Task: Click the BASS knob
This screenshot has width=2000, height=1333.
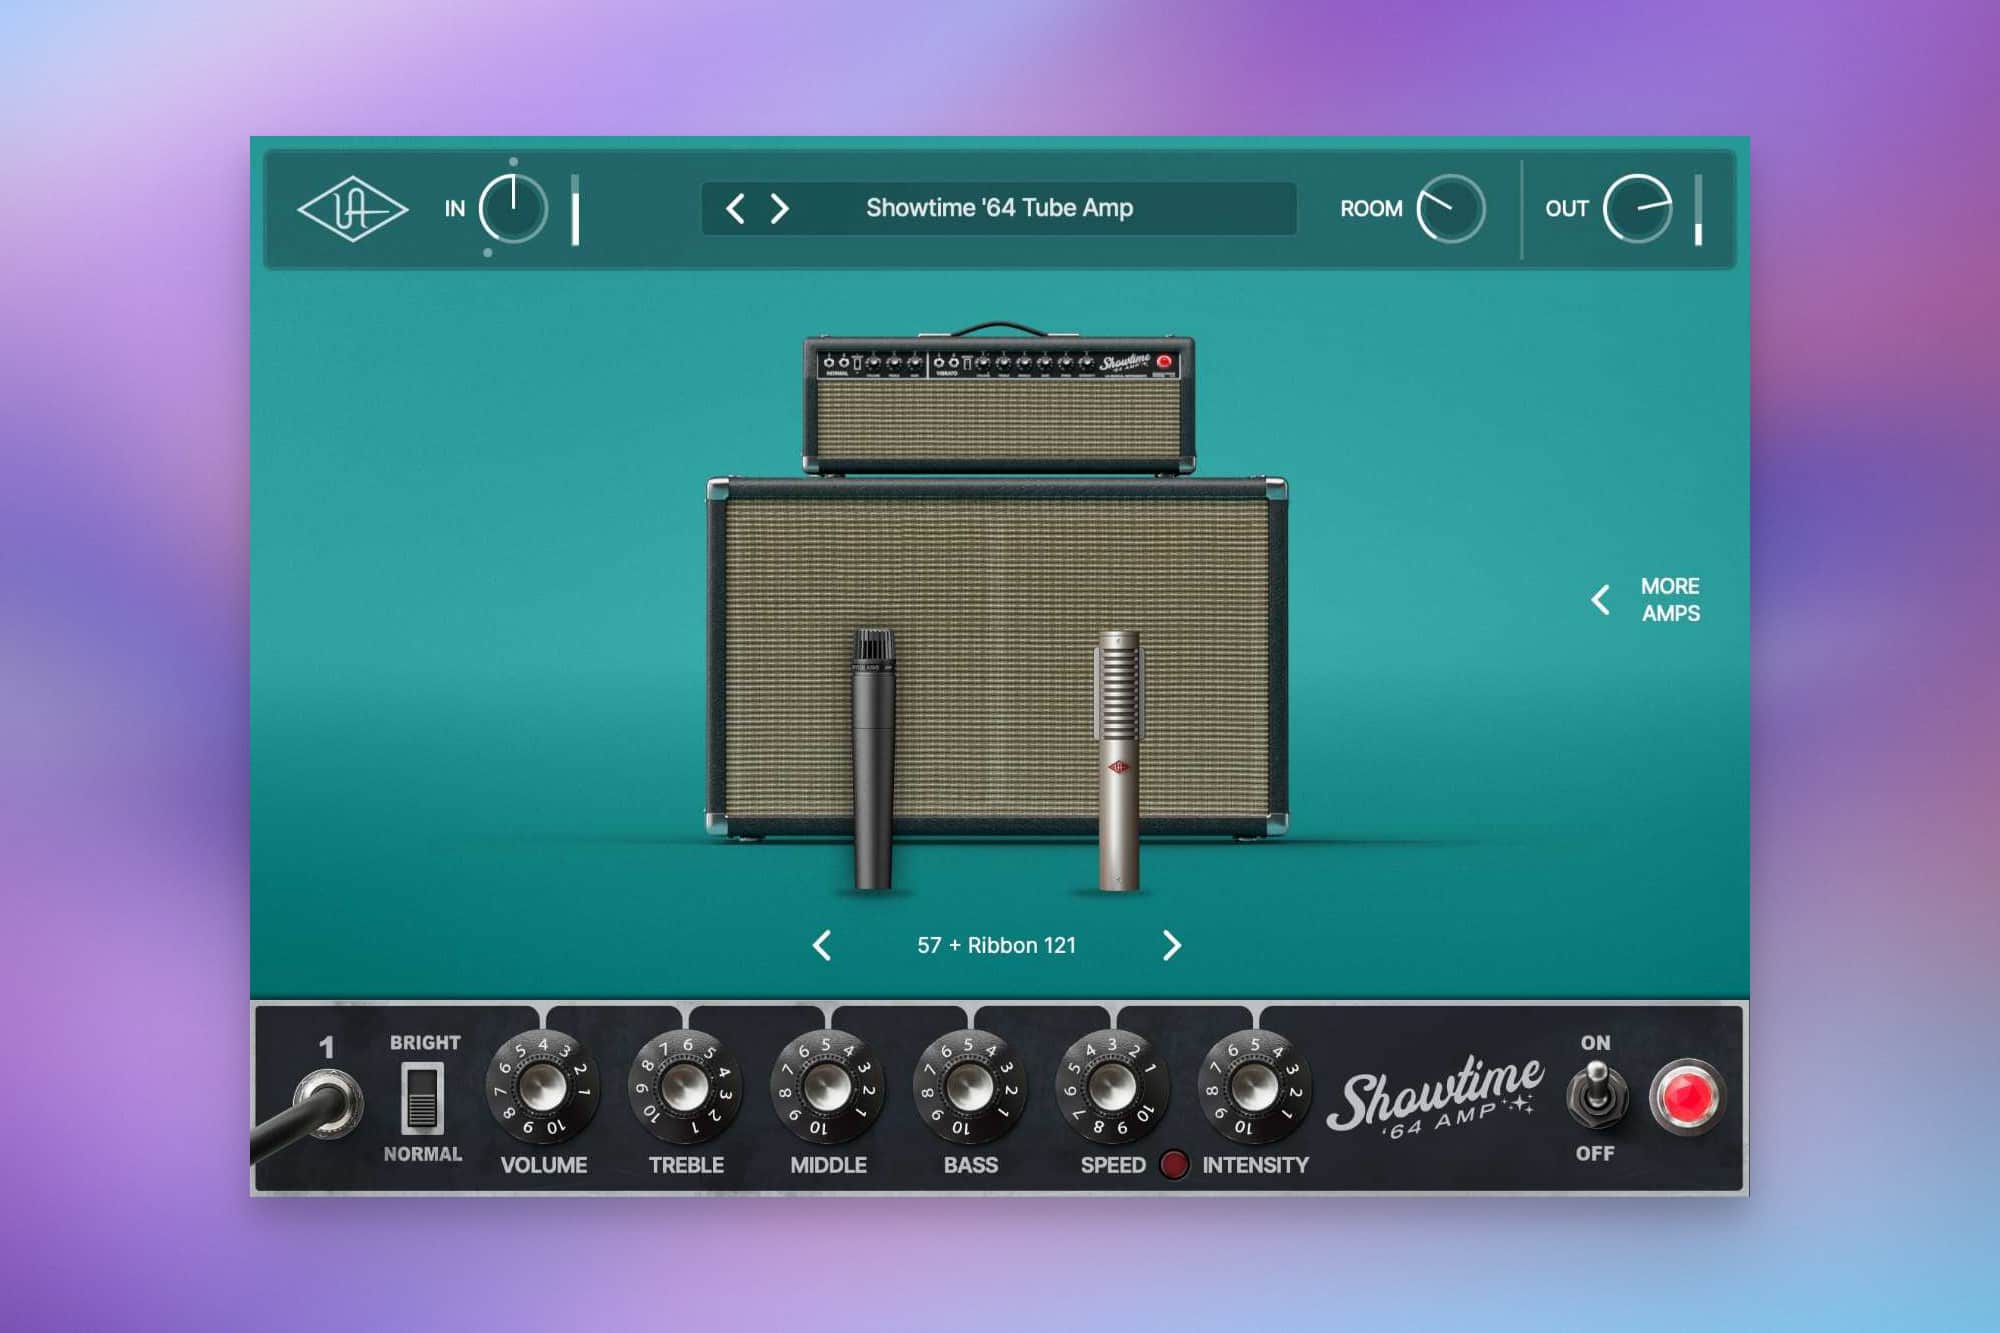Action: coord(970,1088)
